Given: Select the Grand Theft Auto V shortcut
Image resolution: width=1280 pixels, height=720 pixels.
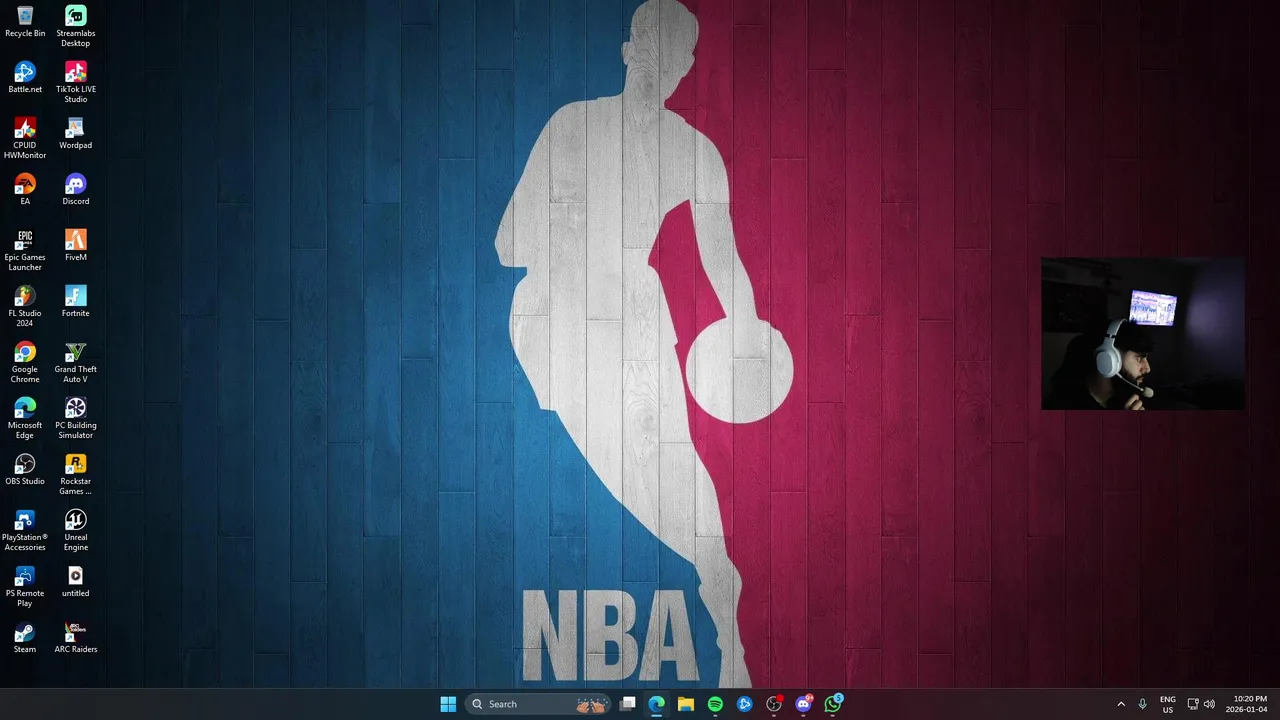Looking at the screenshot, I should [75, 362].
